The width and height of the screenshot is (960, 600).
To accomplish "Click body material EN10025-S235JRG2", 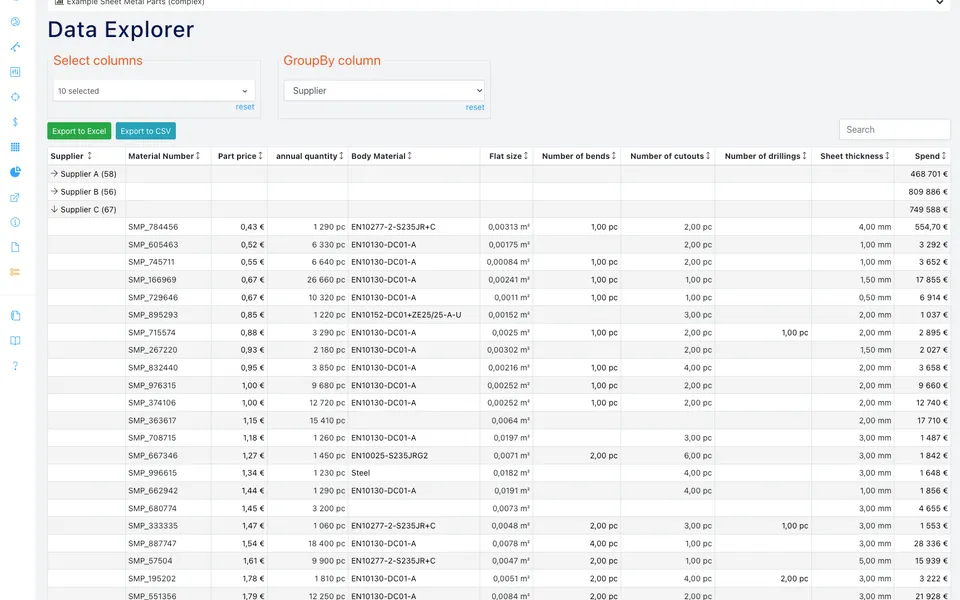I will coord(389,456).
